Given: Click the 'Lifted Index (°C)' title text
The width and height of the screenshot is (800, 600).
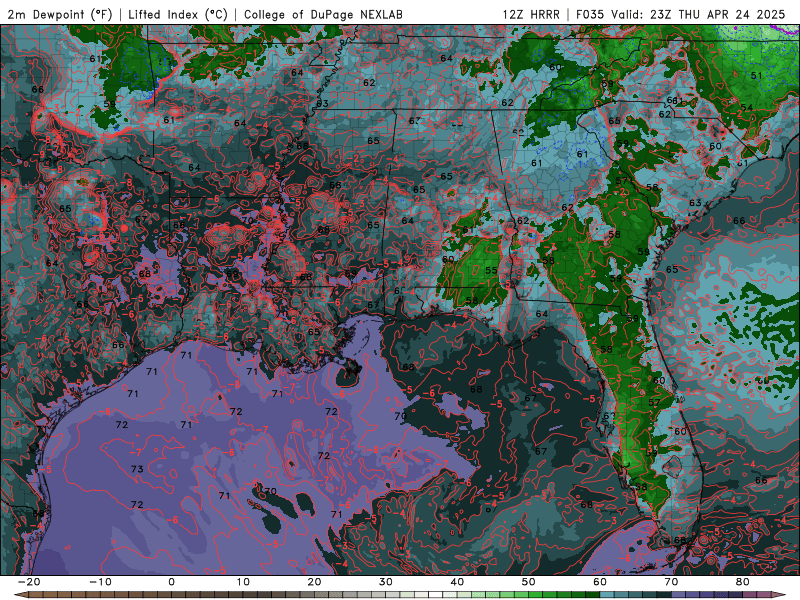Looking at the screenshot, I should 178,14.
